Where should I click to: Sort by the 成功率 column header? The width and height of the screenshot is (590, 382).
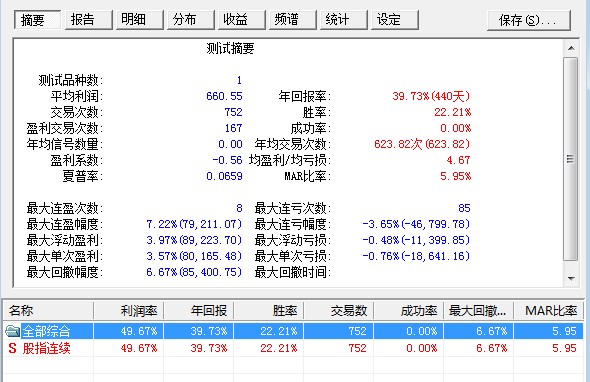tap(409, 310)
